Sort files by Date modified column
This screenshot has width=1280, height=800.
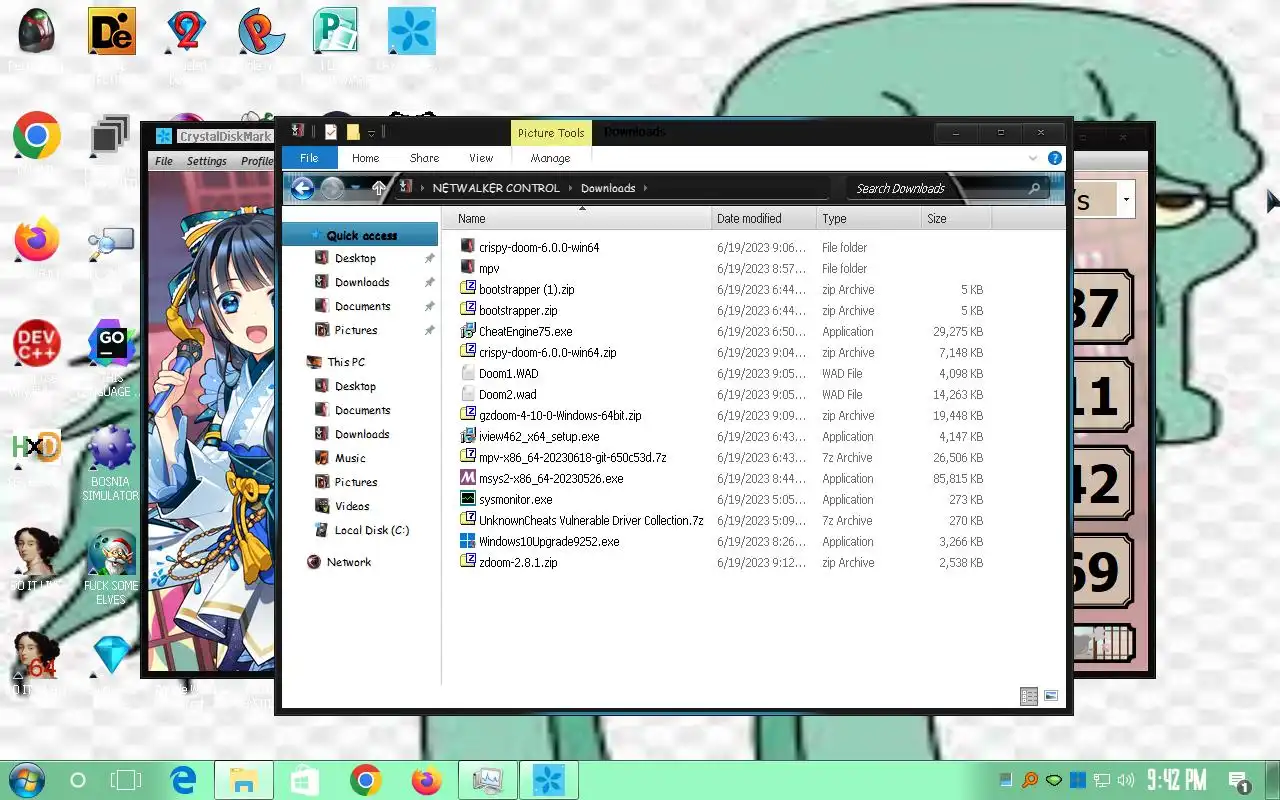pos(764,218)
